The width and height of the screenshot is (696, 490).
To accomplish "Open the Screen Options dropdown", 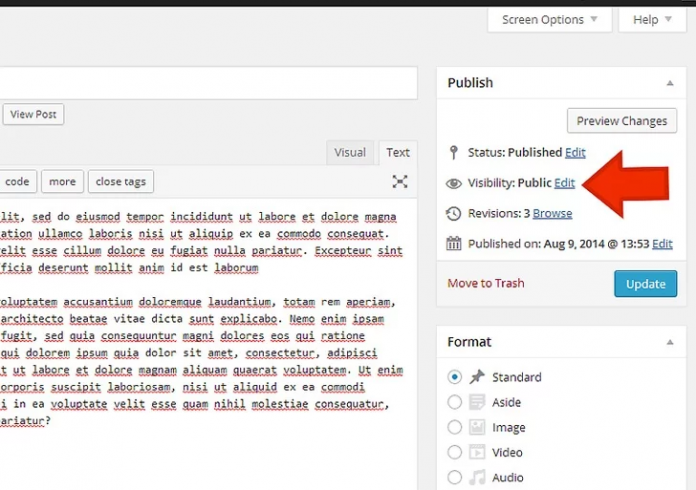I will click(549, 19).
